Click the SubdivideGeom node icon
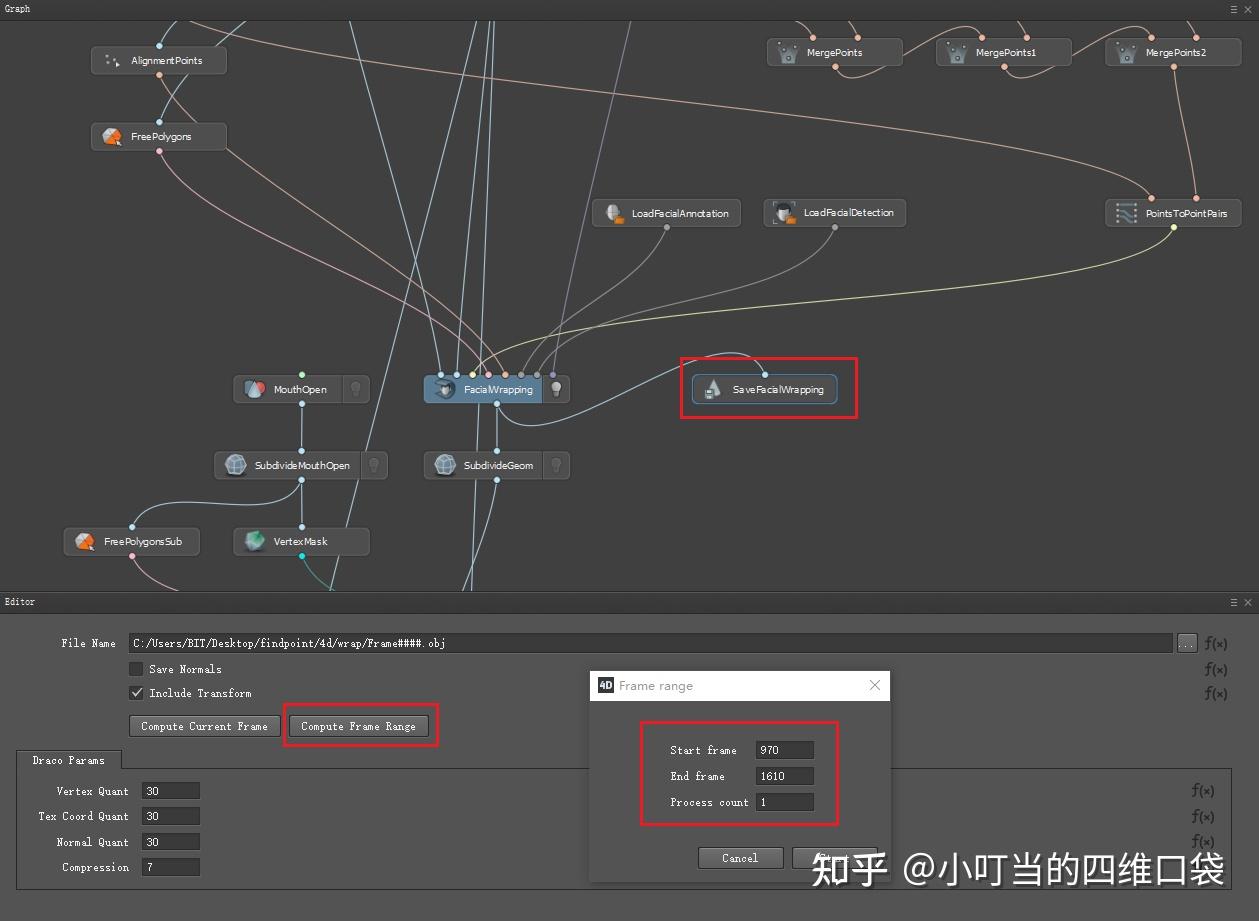Image resolution: width=1259 pixels, height=921 pixels. (x=444, y=464)
